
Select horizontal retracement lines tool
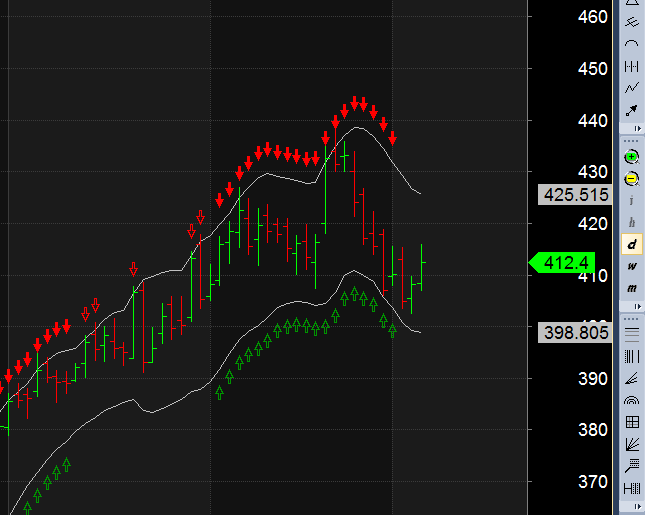click(x=631, y=333)
